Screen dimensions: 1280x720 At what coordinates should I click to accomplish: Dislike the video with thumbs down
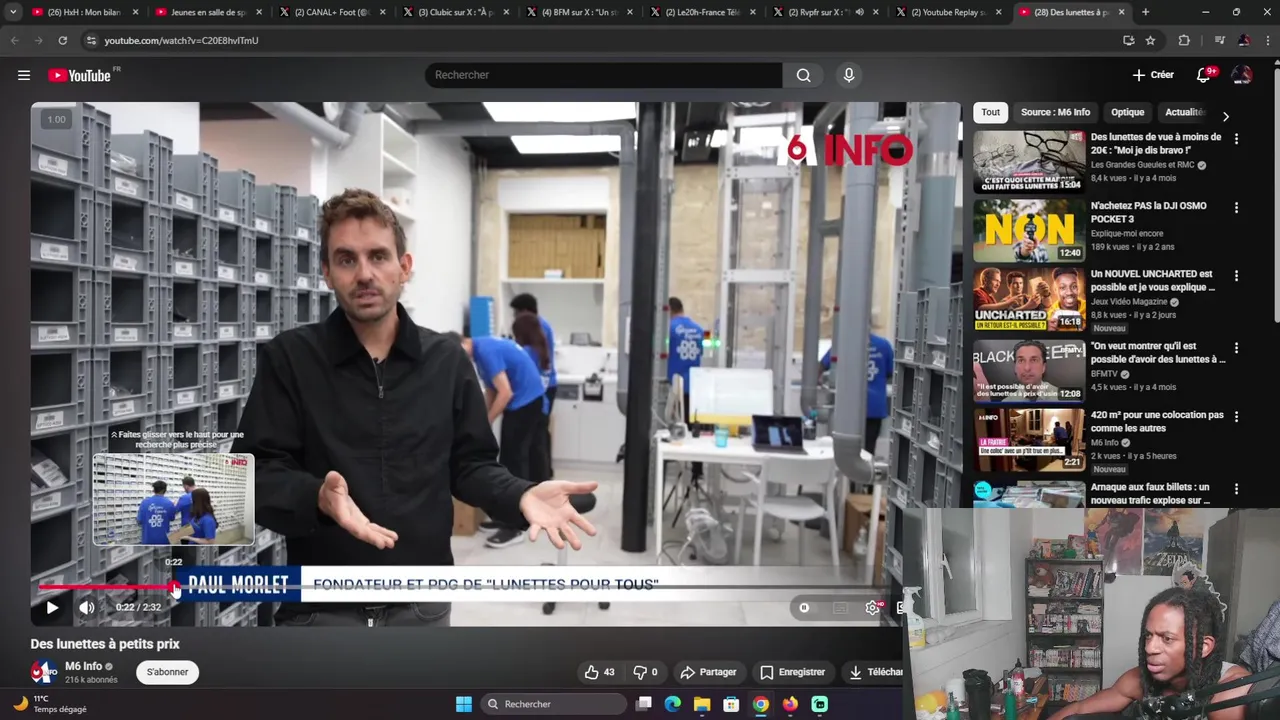pyautogui.click(x=645, y=672)
